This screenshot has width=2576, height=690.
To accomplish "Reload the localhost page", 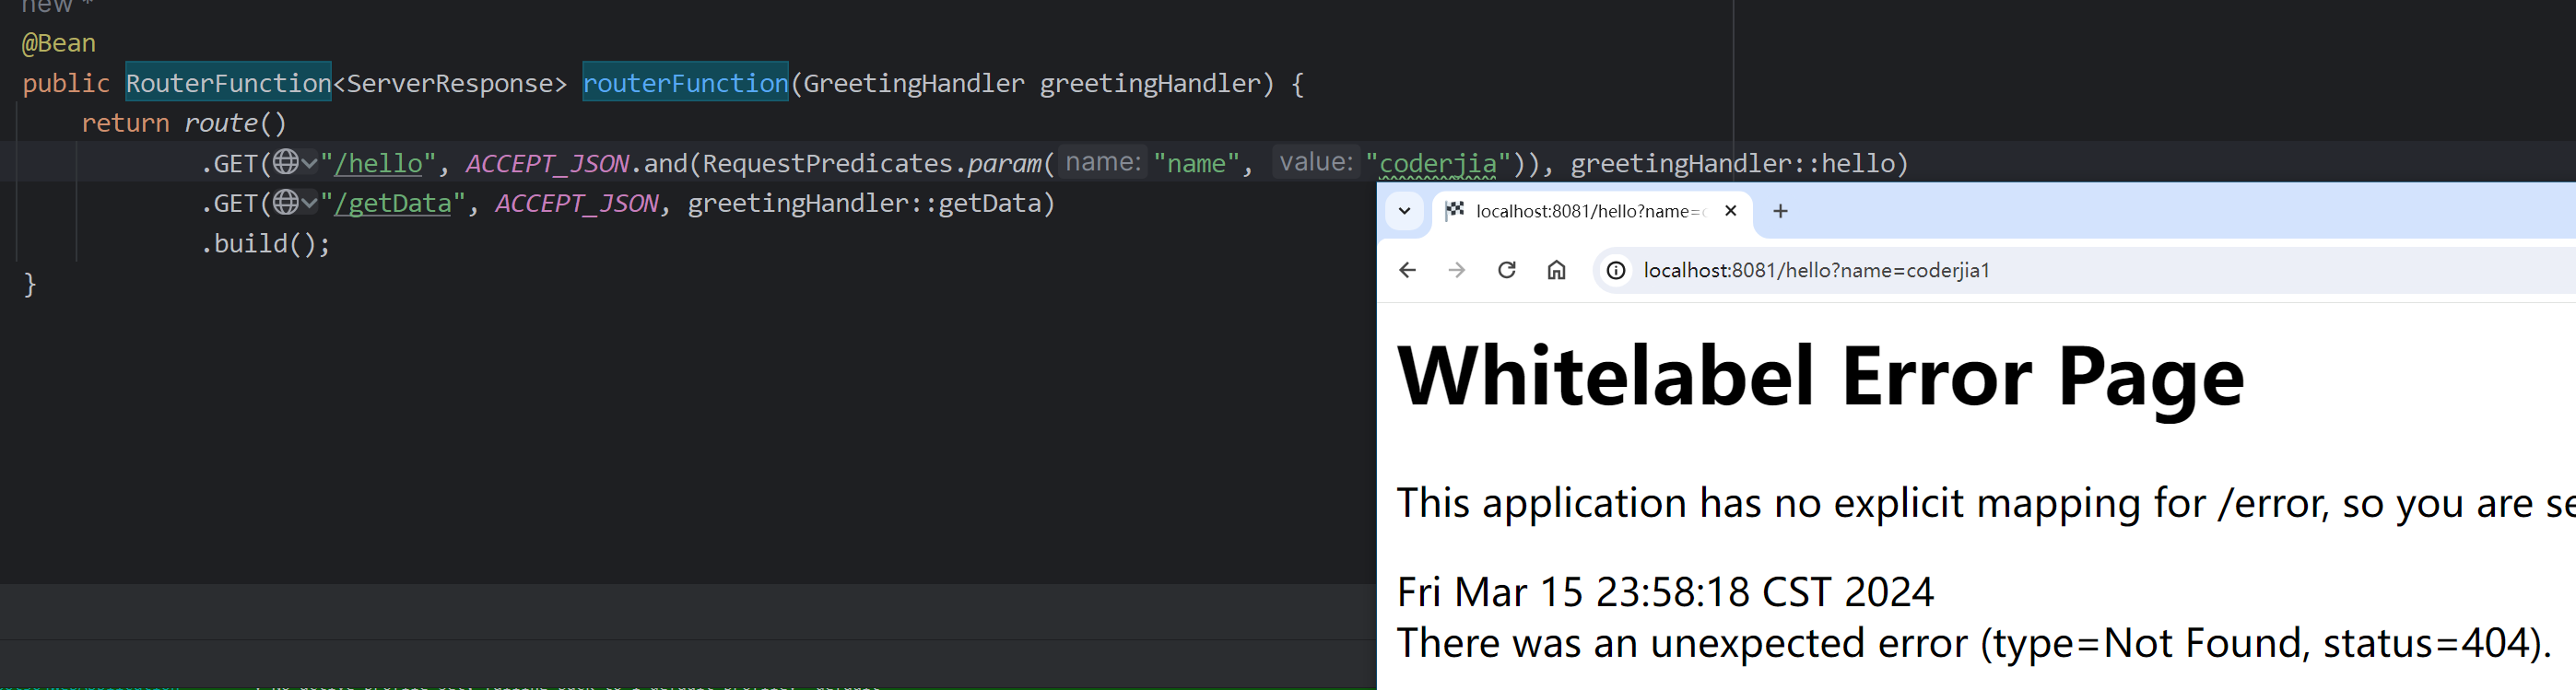I will (1507, 270).
